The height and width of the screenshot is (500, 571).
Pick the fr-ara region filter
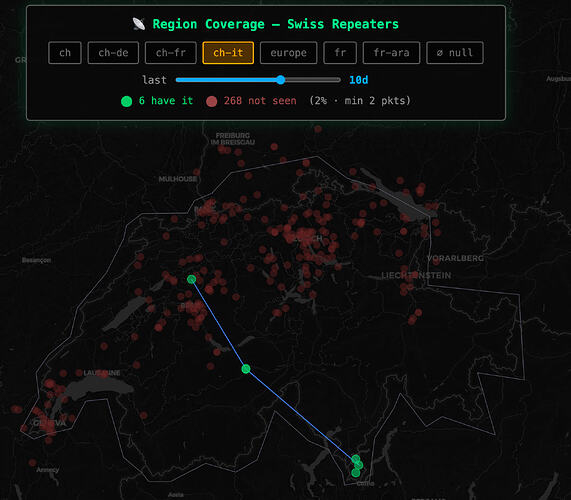pos(391,53)
